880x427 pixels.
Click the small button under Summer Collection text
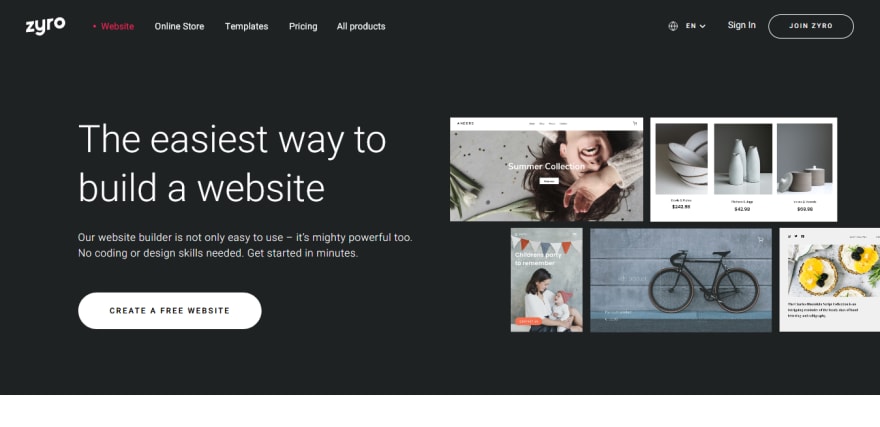(548, 181)
